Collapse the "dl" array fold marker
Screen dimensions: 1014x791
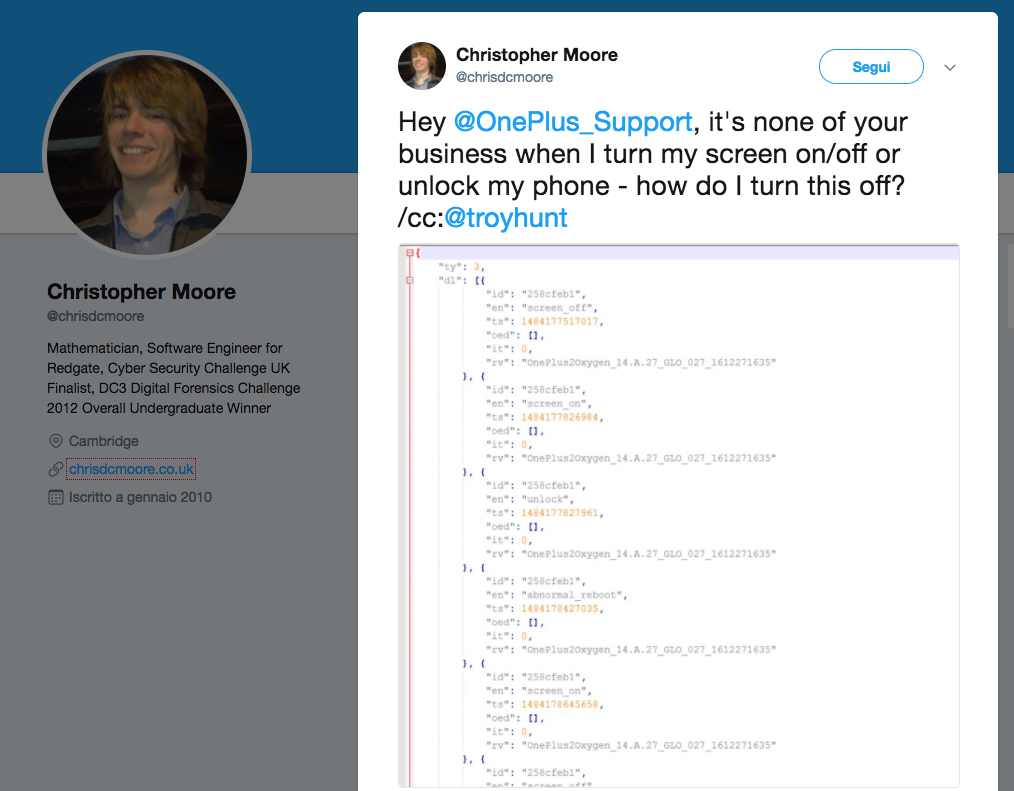click(409, 281)
